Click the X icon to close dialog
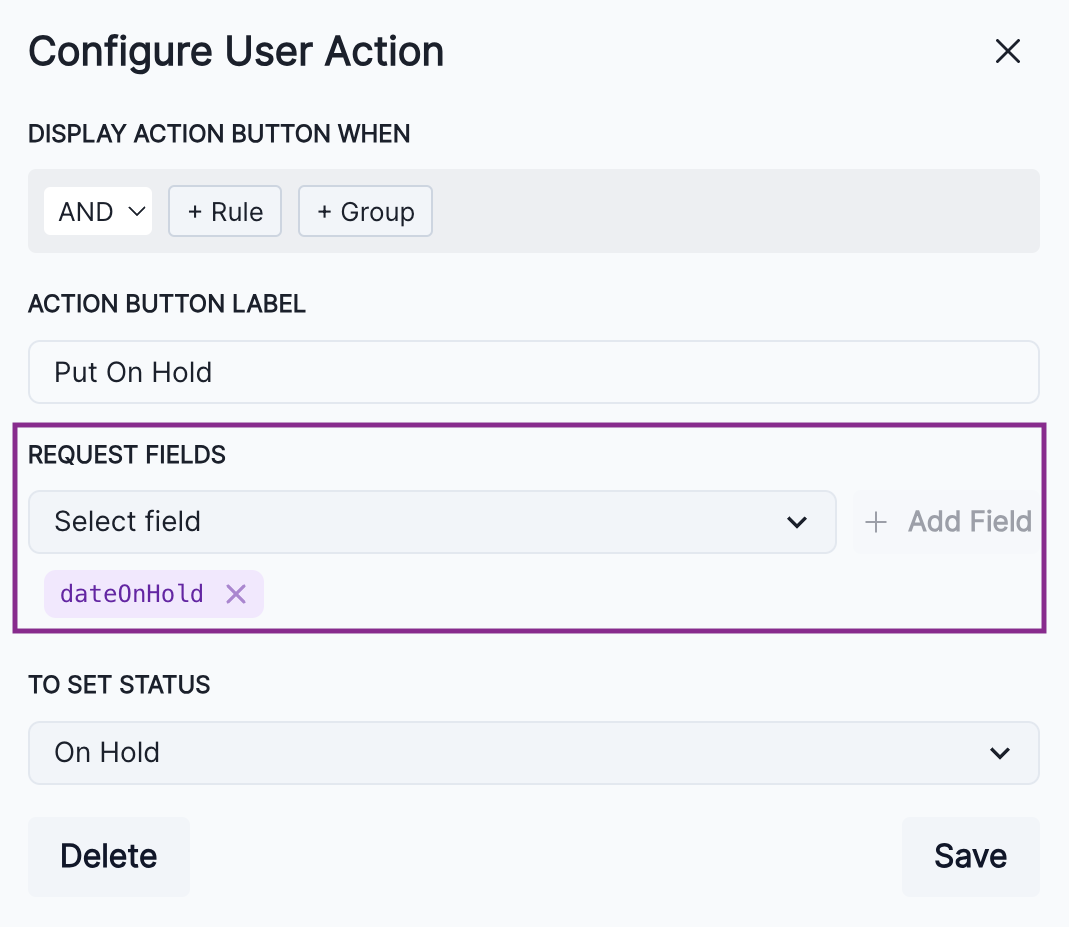Image resolution: width=1069 pixels, height=927 pixels. 1007,51
